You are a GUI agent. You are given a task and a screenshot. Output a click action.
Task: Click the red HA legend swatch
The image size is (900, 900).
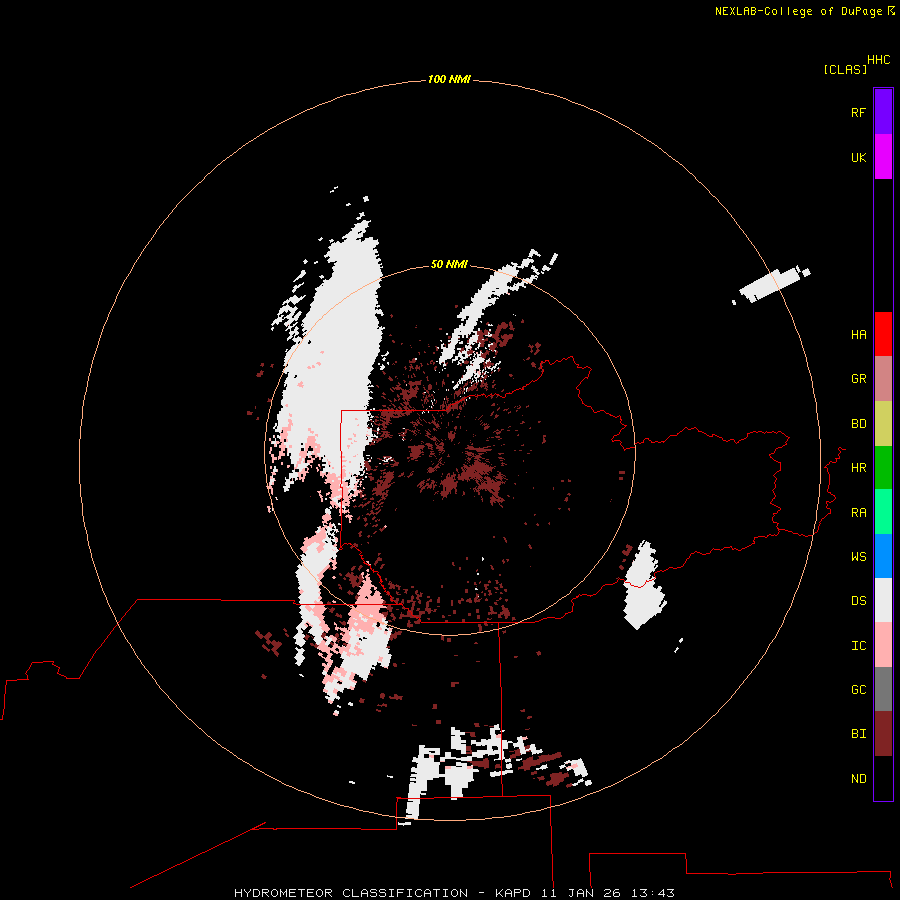click(883, 334)
